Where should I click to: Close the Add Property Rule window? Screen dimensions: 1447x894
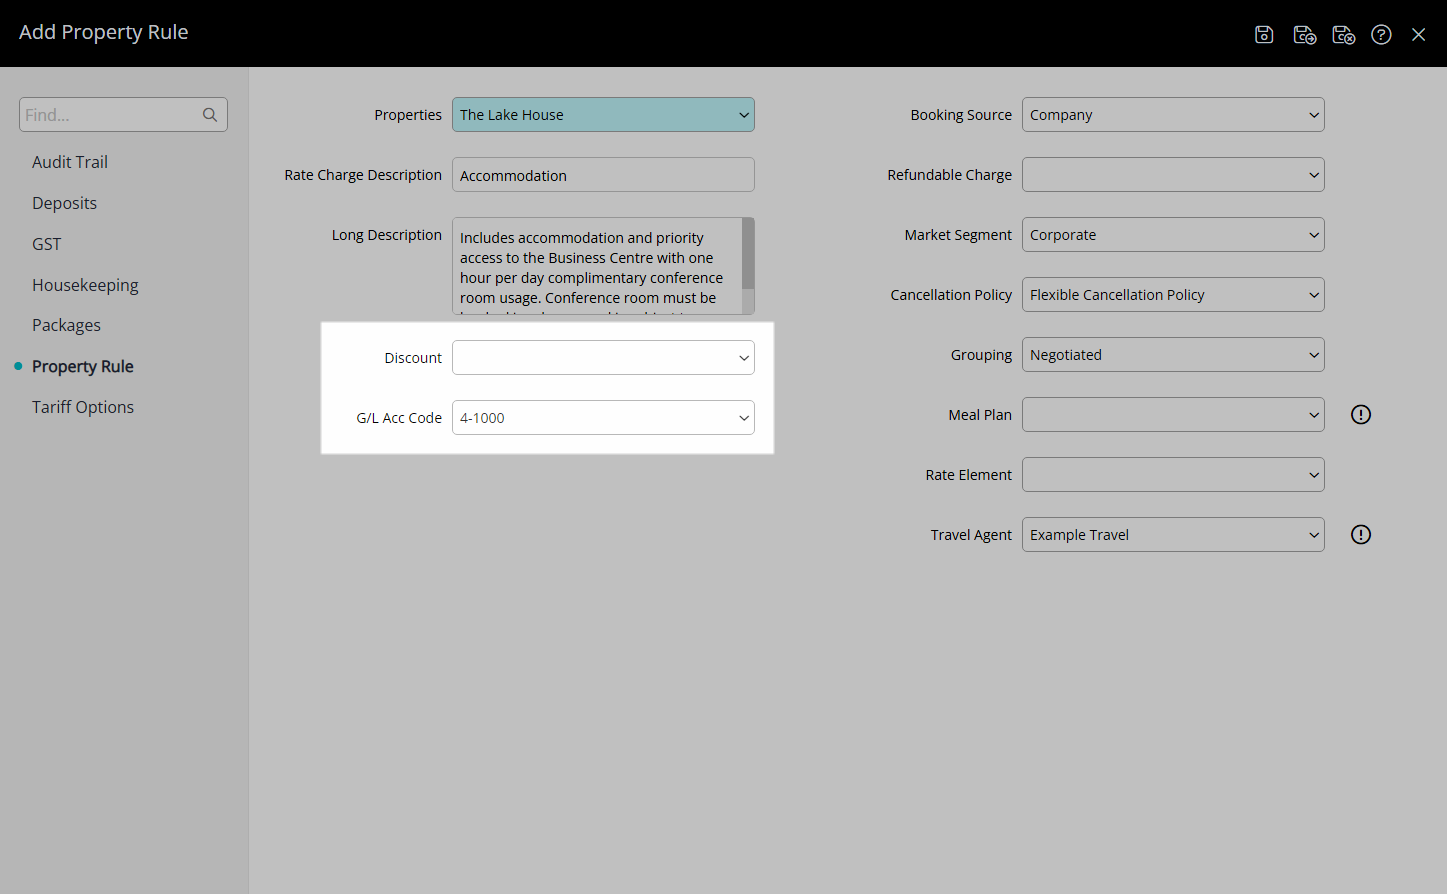[x=1418, y=35]
